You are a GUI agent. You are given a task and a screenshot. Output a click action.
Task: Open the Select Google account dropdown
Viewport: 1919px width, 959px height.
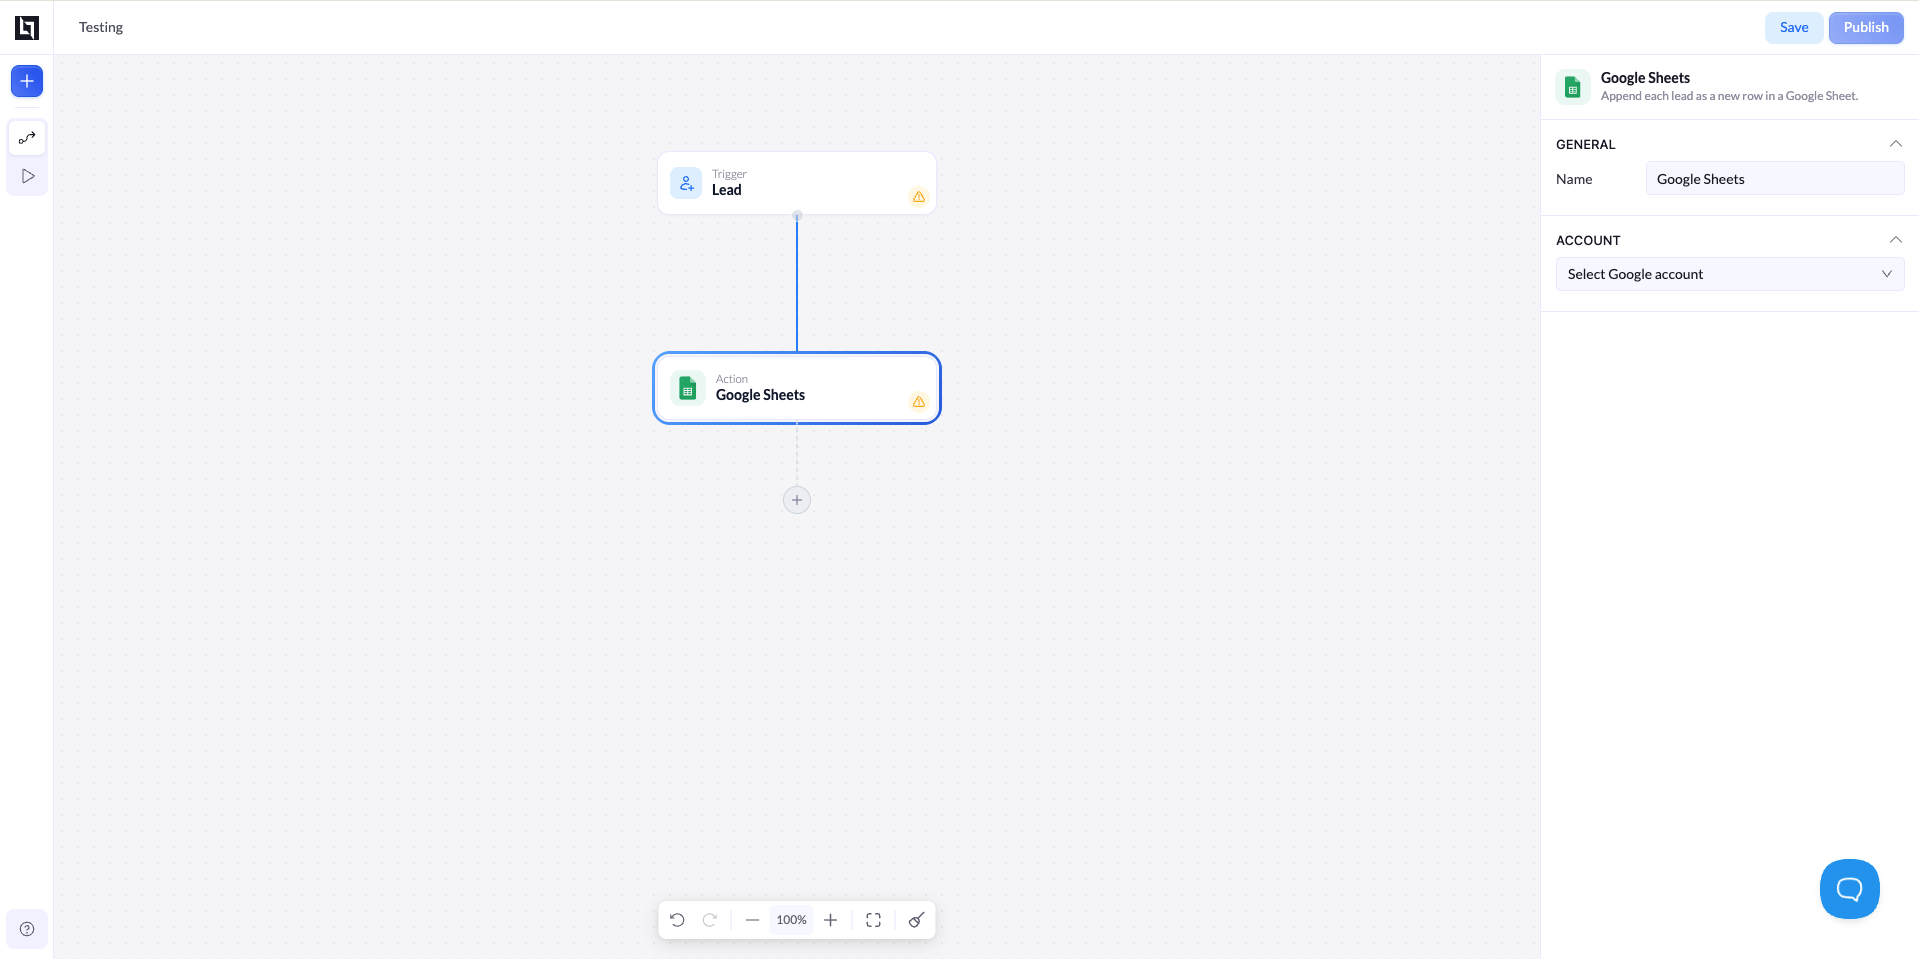[x=1730, y=274]
